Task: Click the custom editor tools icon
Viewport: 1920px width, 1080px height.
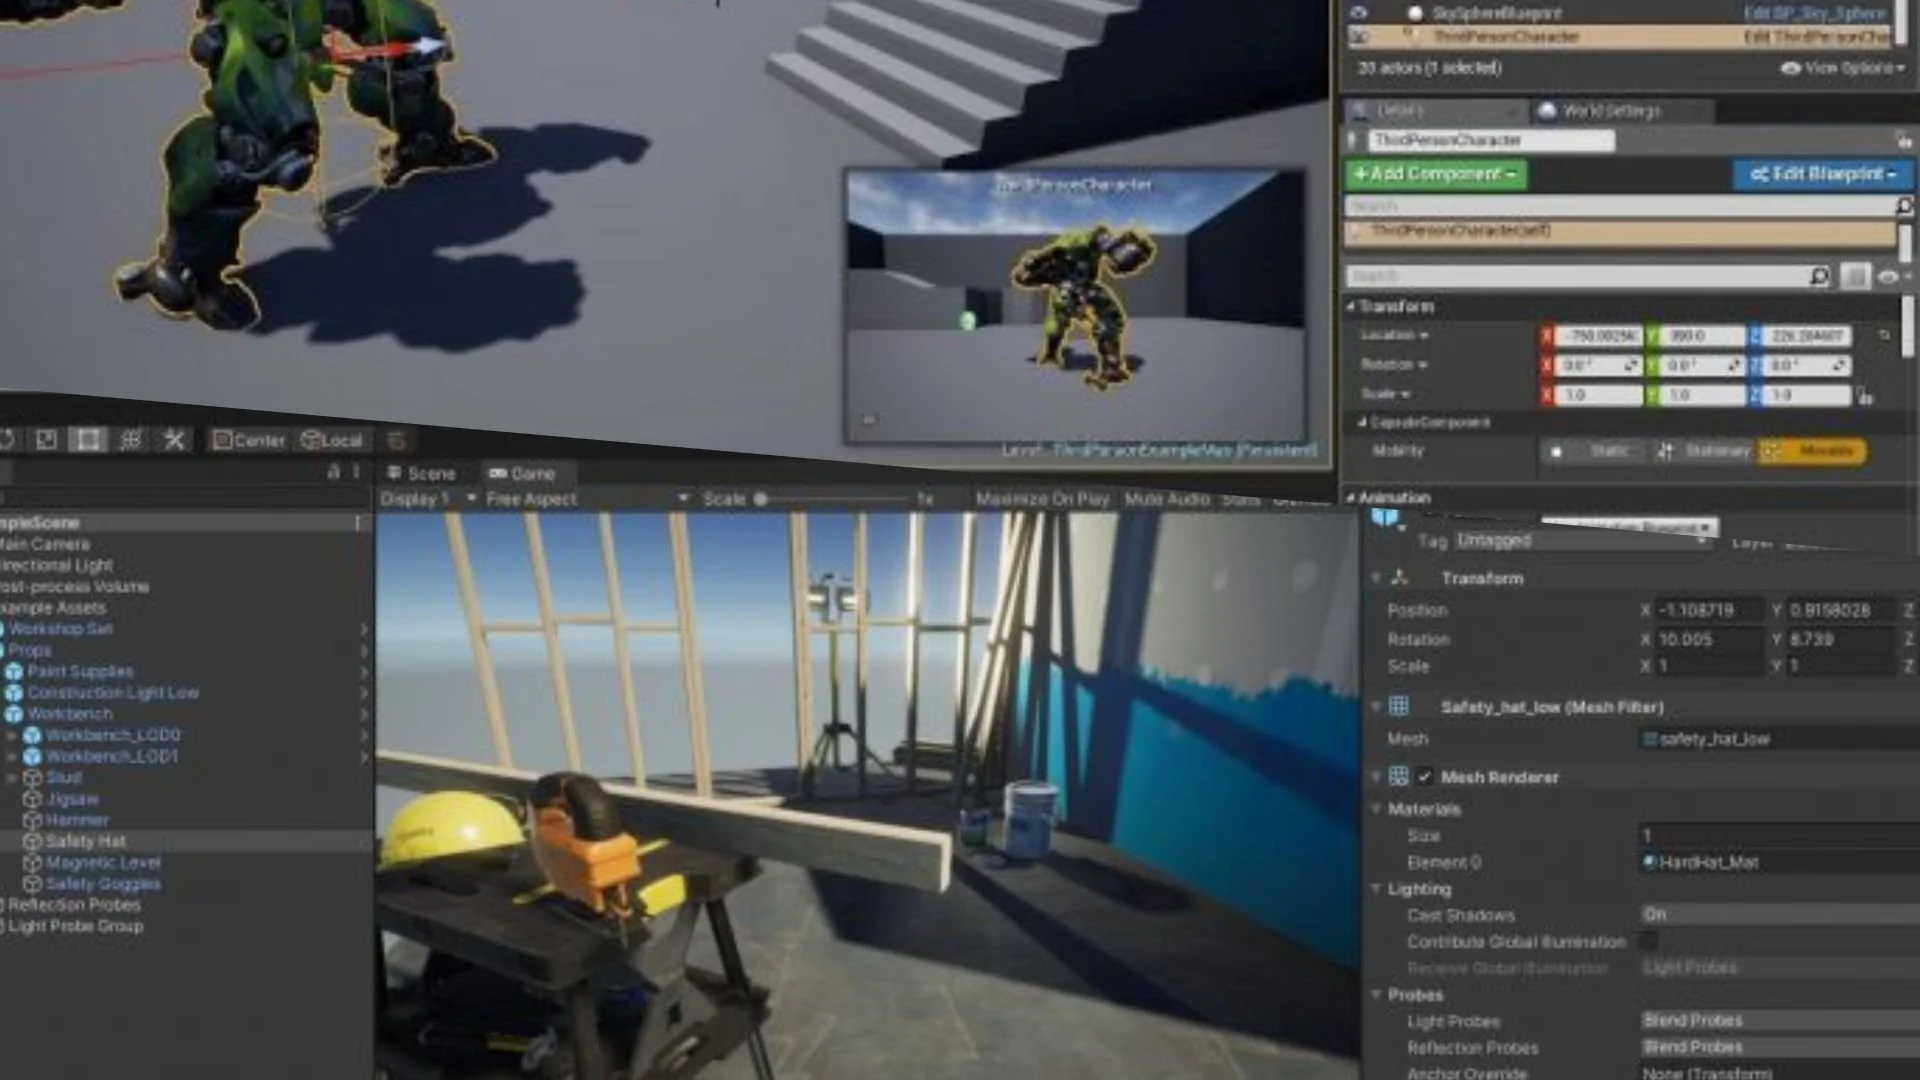Action: 174,440
